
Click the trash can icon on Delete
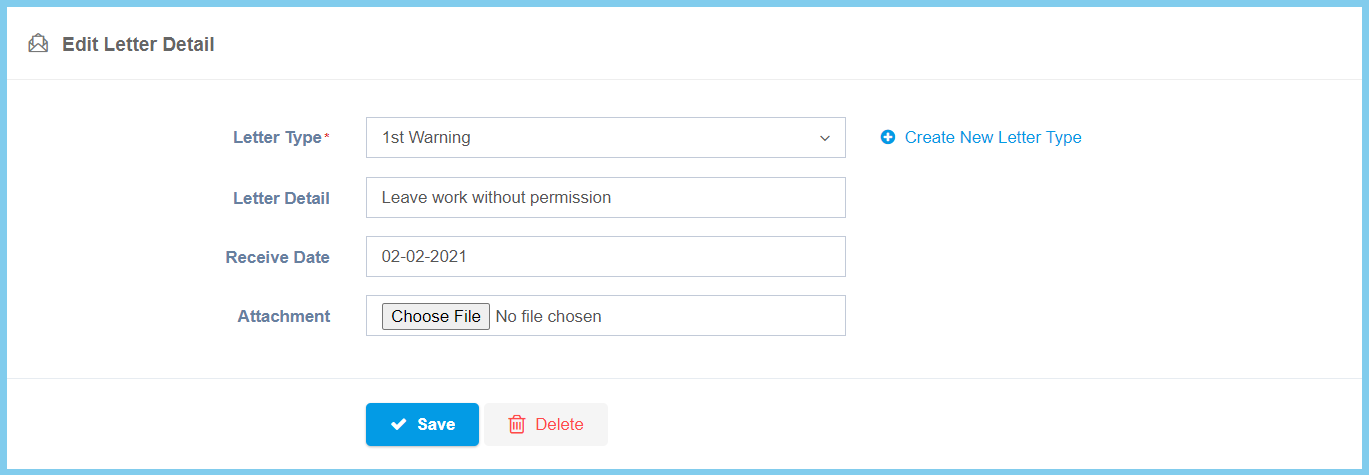point(517,425)
